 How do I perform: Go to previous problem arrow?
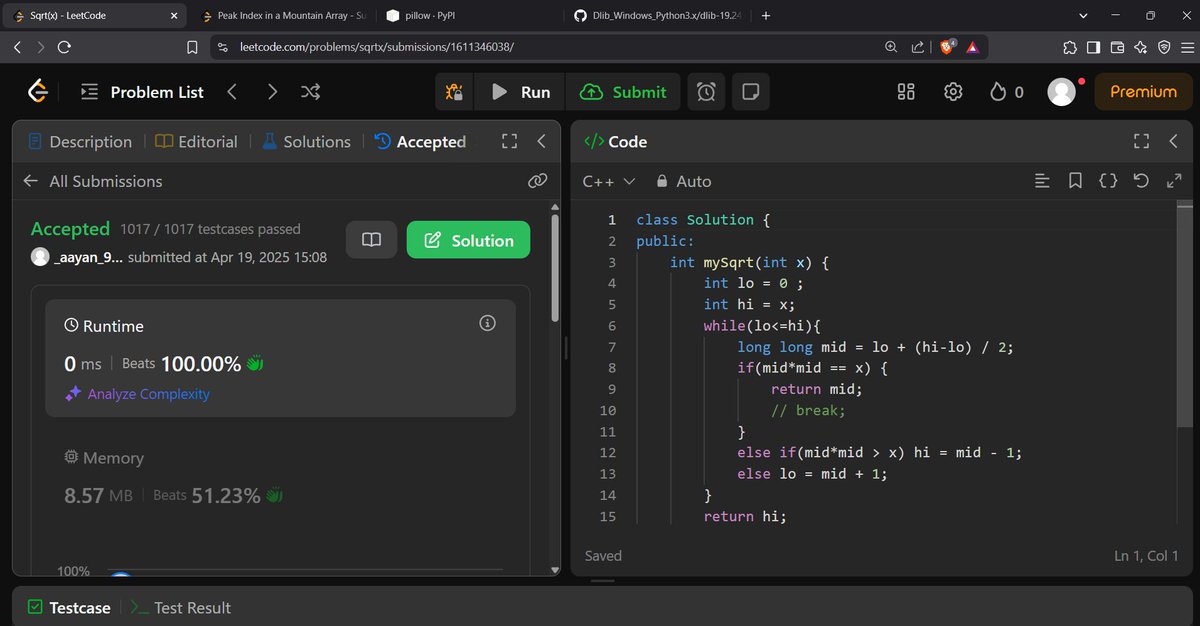pyautogui.click(x=232, y=92)
